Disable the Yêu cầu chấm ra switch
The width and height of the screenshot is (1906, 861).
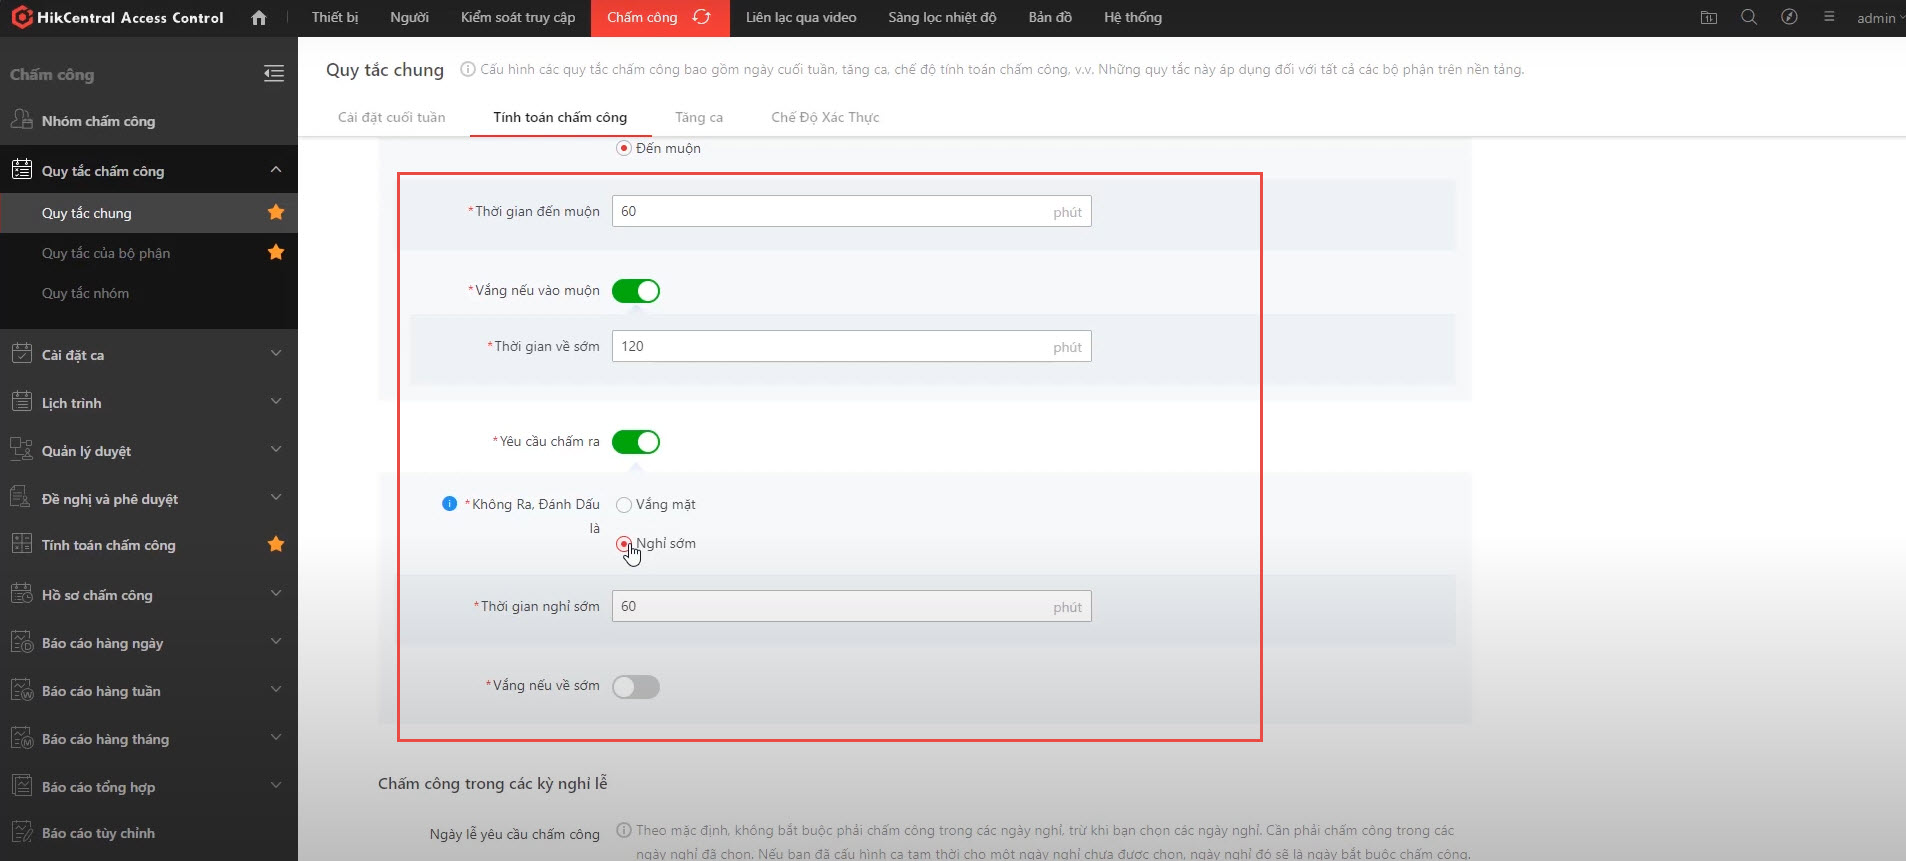(x=636, y=442)
